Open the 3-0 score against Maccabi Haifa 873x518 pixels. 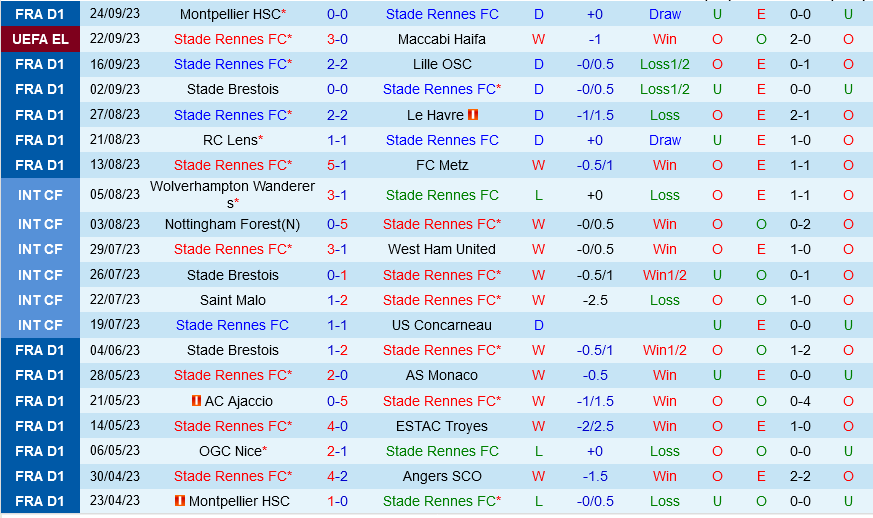337,39
